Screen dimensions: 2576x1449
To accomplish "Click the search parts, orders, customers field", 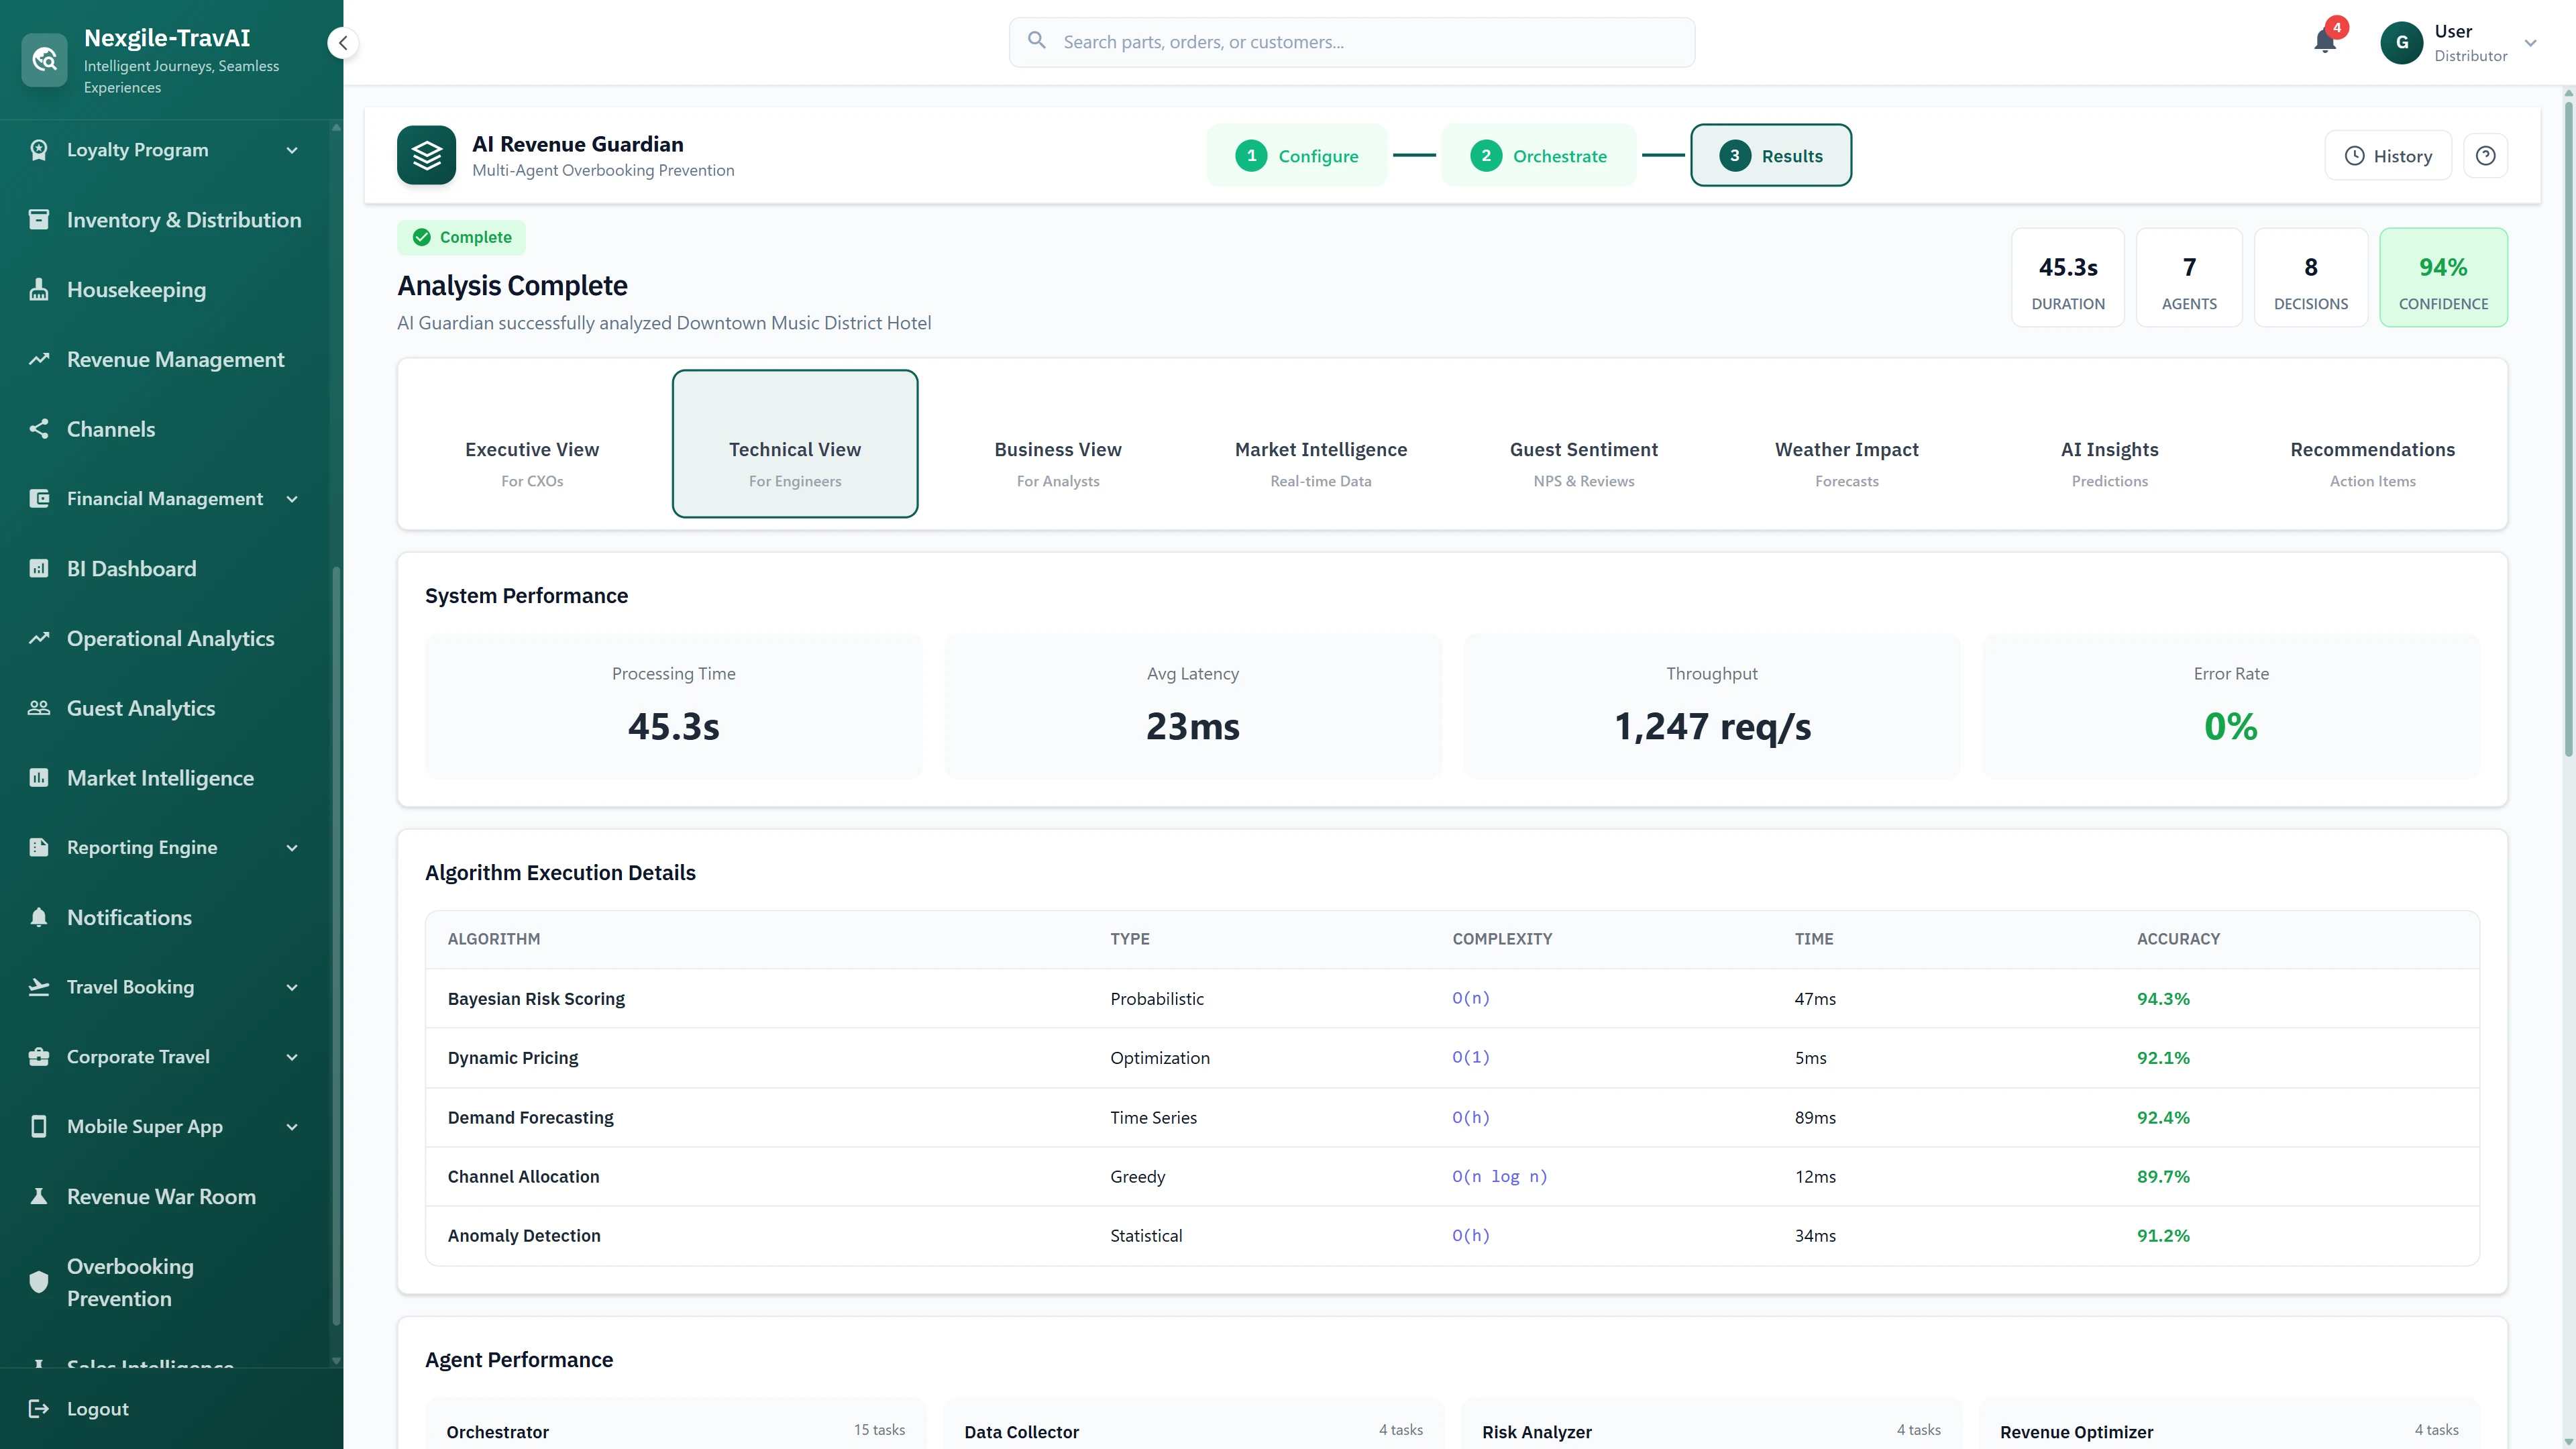I will coord(1351,42).
